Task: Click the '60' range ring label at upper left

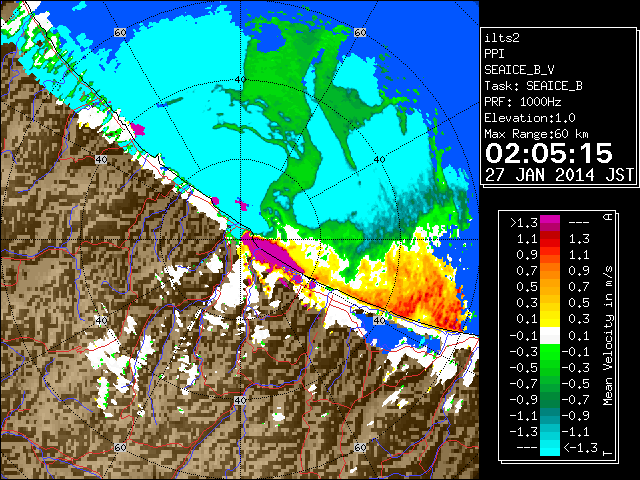Action: [120, 33]
